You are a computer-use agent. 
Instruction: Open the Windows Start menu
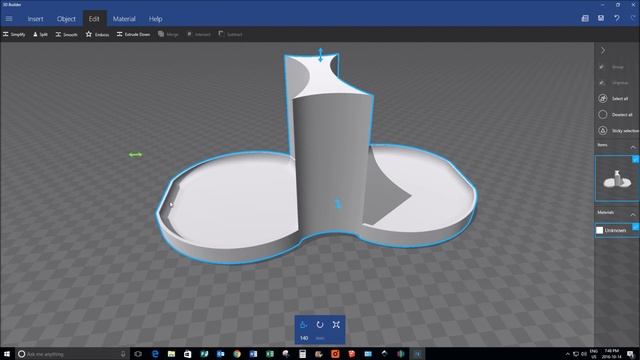point(7,354)
